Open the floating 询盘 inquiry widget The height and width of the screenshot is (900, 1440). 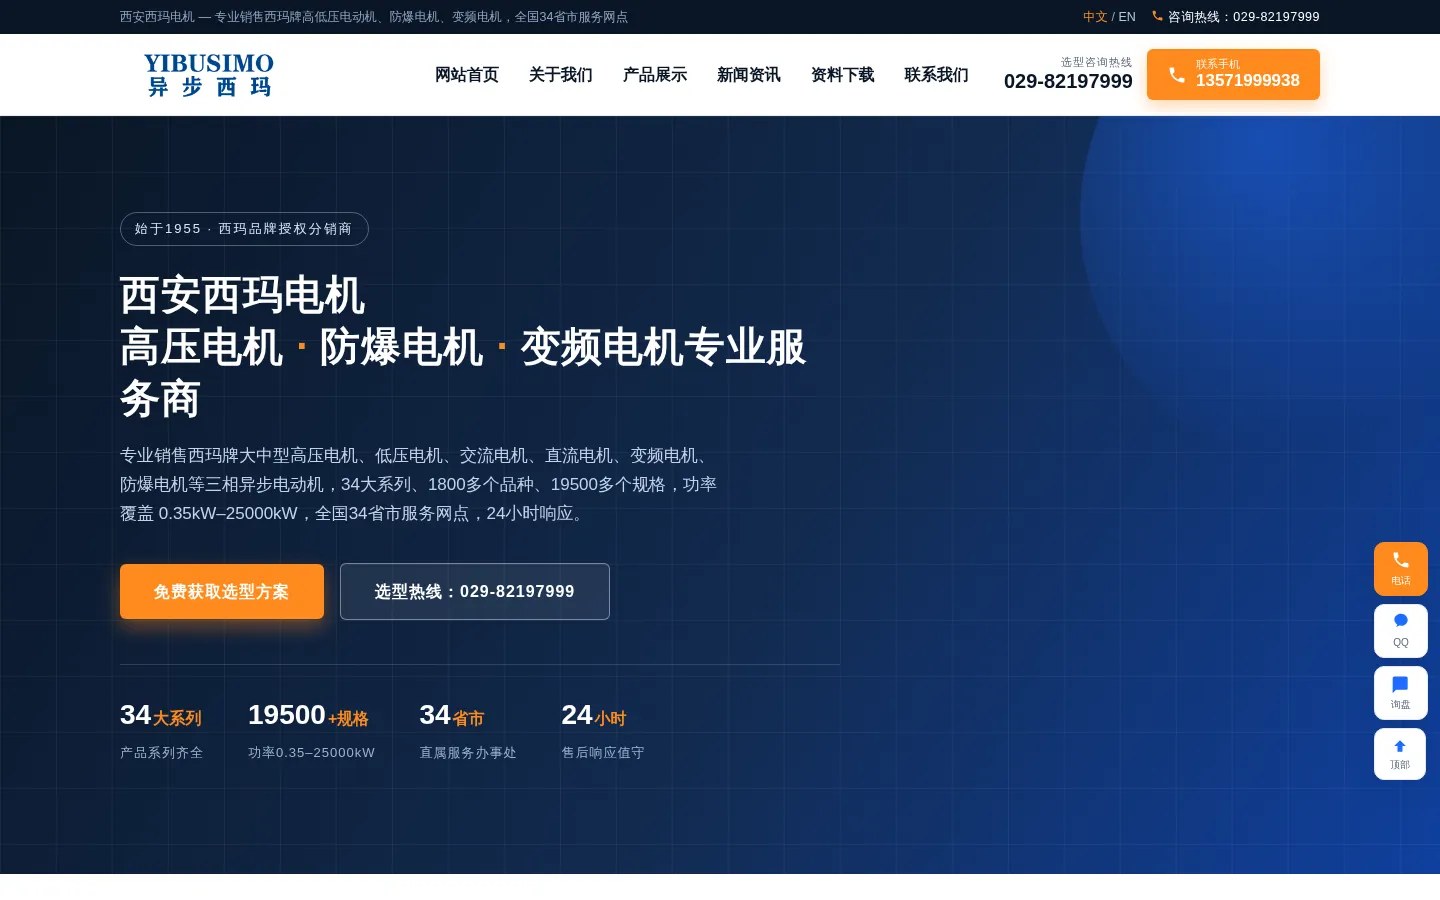1401,693
